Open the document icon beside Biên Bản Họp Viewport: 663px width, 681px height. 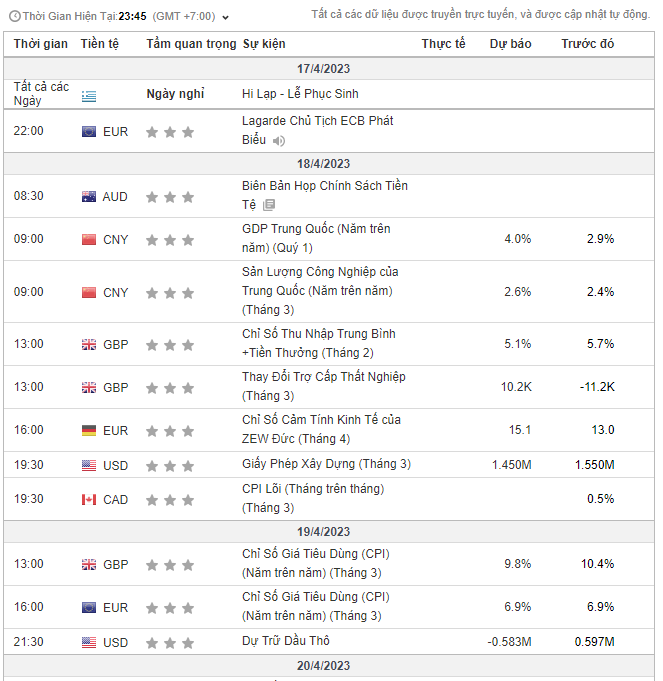[268, 205]
